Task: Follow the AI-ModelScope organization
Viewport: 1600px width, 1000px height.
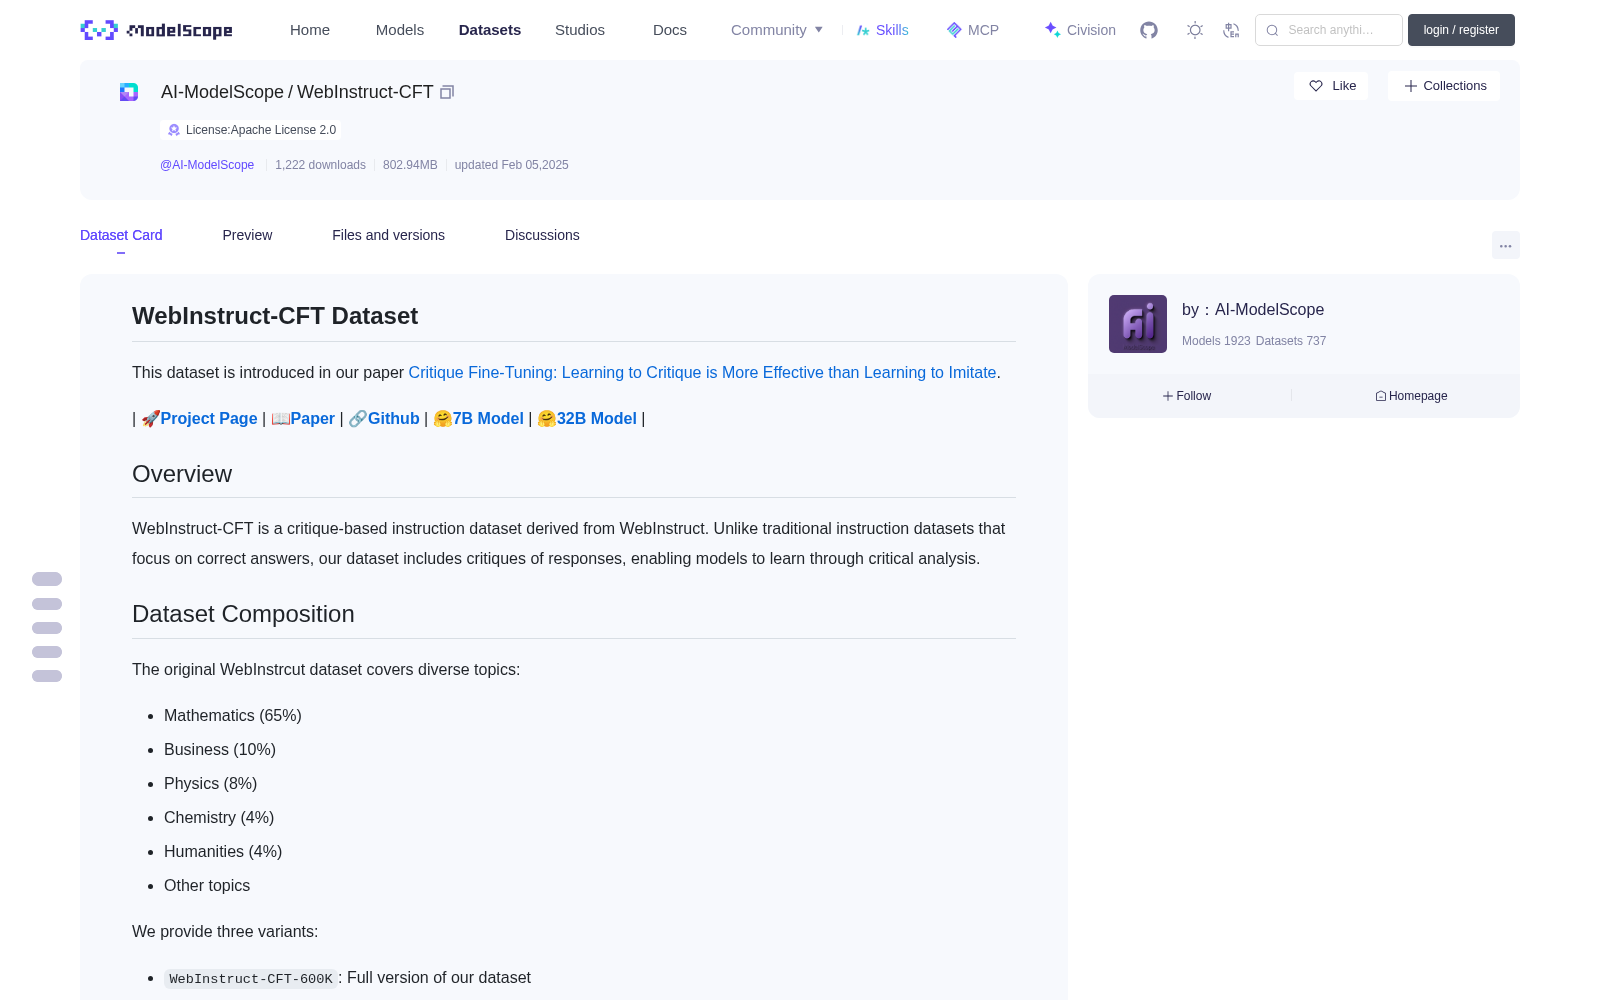Action: (x=1187, y=396)
